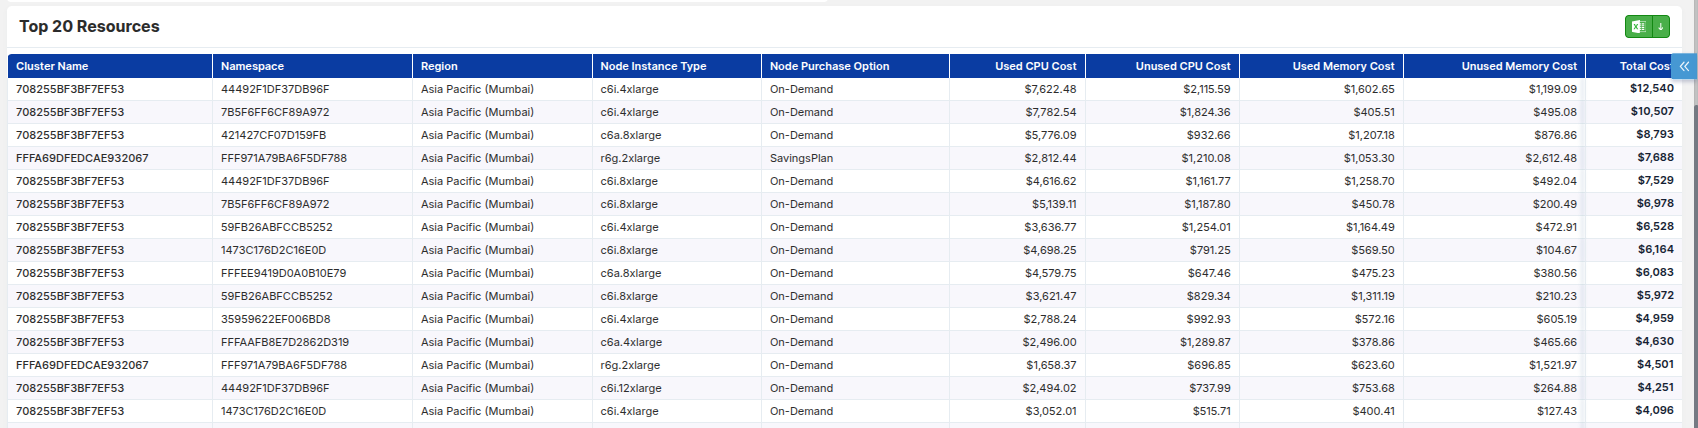Select namespace FFFEE9419D0A0B10E79 row
This screenshot has height=428, width=1698.
283,273
